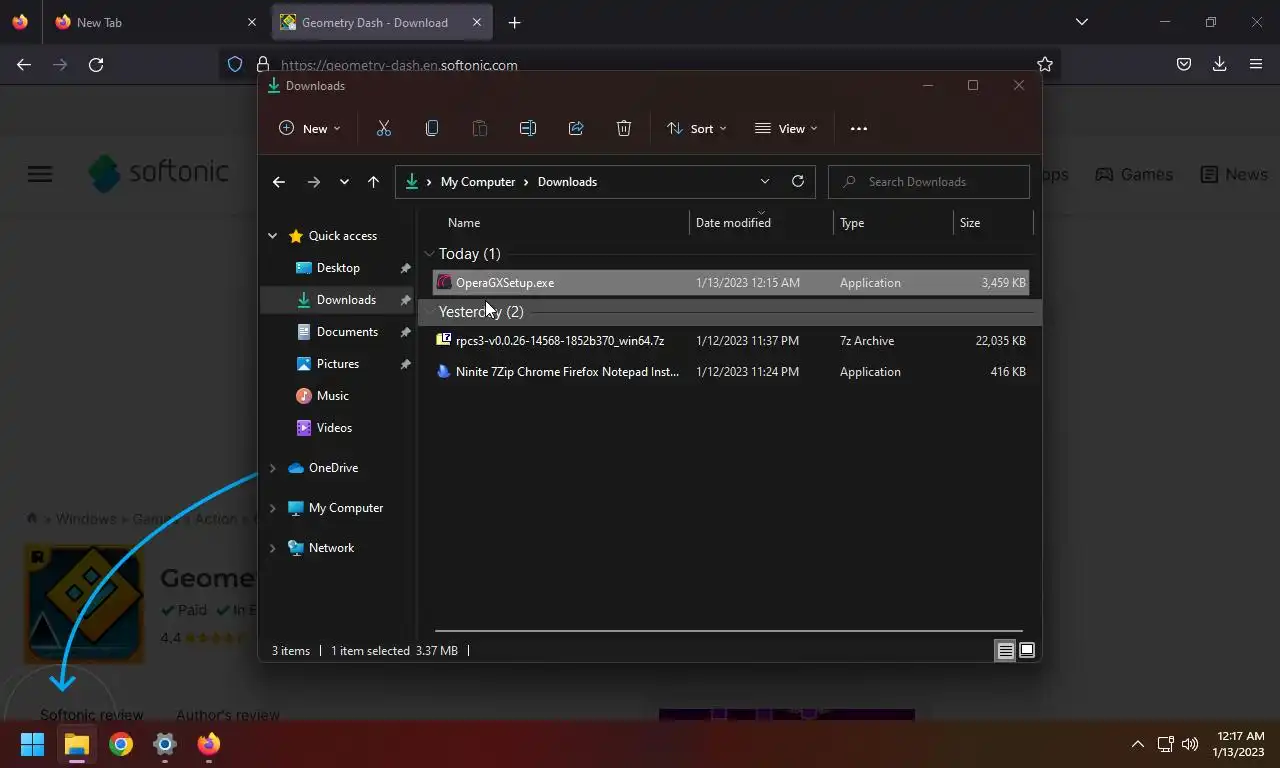The height and width of the screenshot is (768, 1280).
Task: Collapse the Quick access tree
Action: pos(272,236)
